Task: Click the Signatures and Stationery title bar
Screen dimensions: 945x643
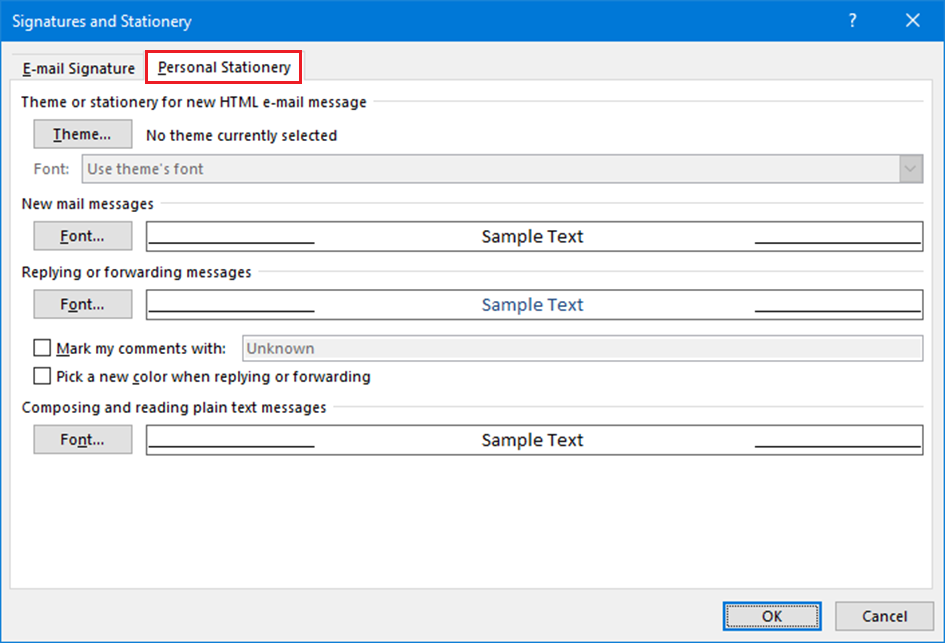Action: pyautogui.click(x=400, y=21)
